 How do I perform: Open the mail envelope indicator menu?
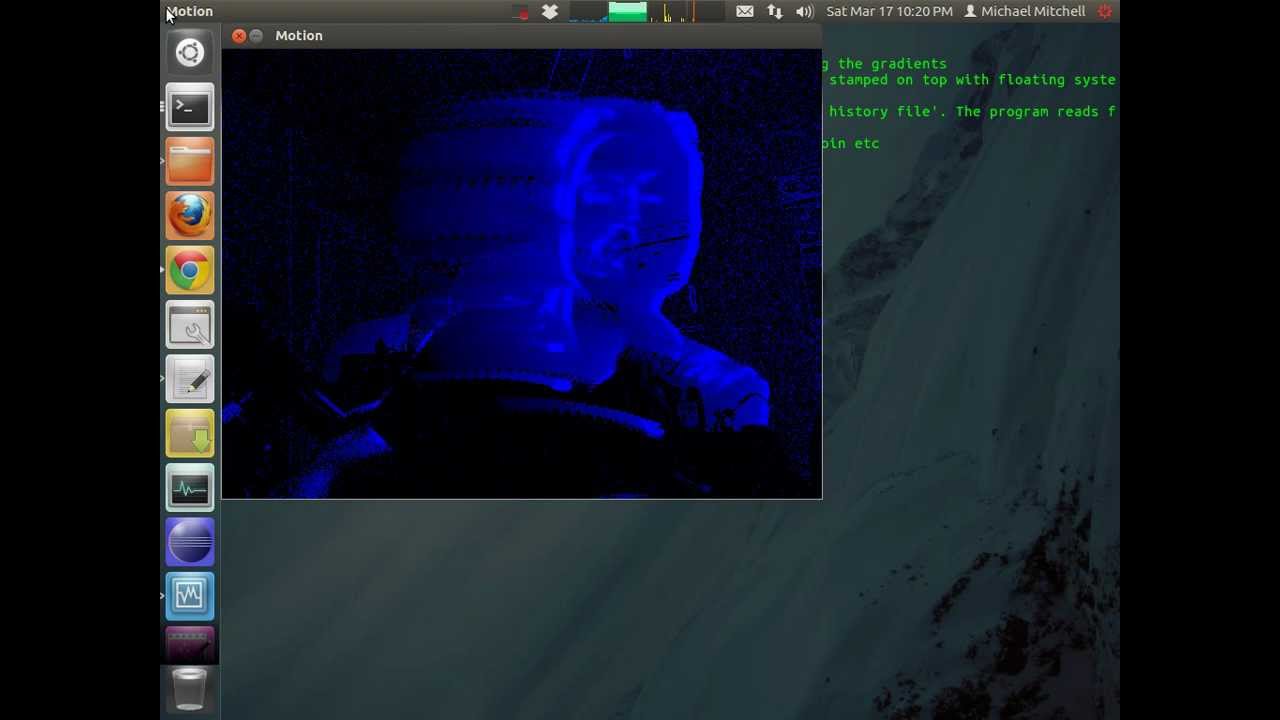(745, 11)
